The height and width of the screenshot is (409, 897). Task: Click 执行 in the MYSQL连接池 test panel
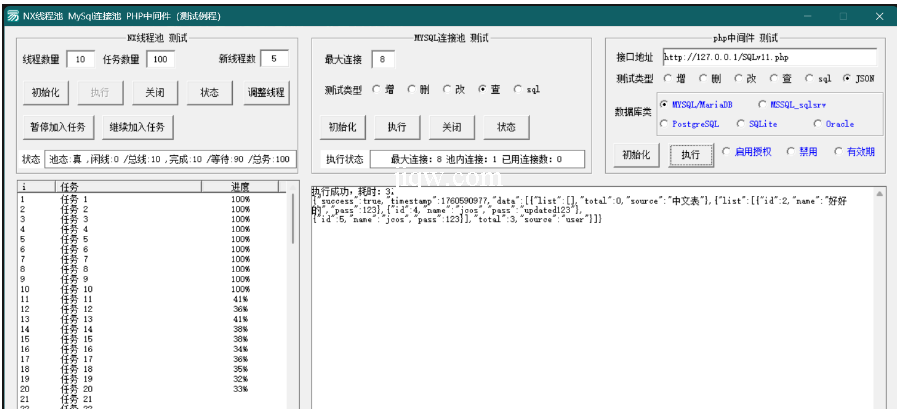click(397, 127)
